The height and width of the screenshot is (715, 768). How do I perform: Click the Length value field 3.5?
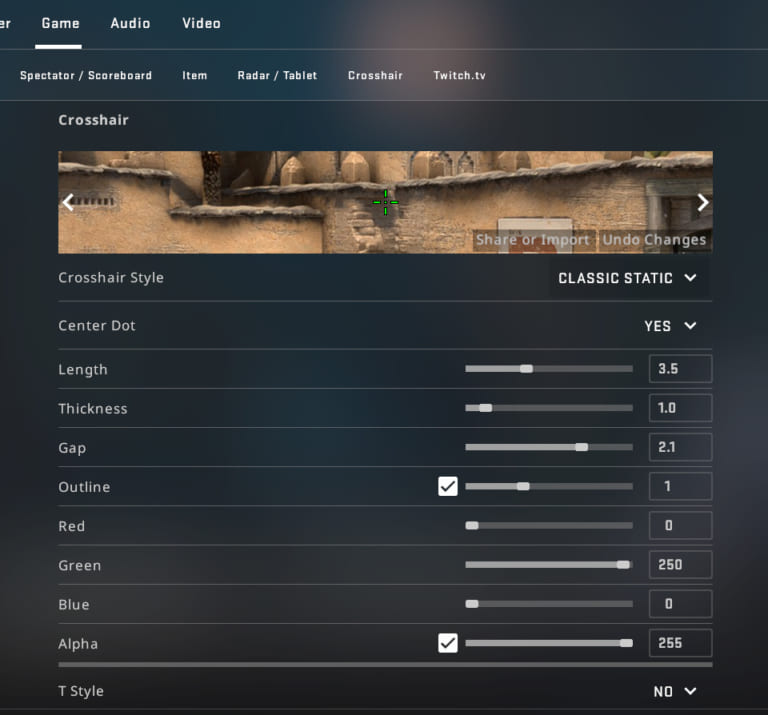[x=680, y=369]
